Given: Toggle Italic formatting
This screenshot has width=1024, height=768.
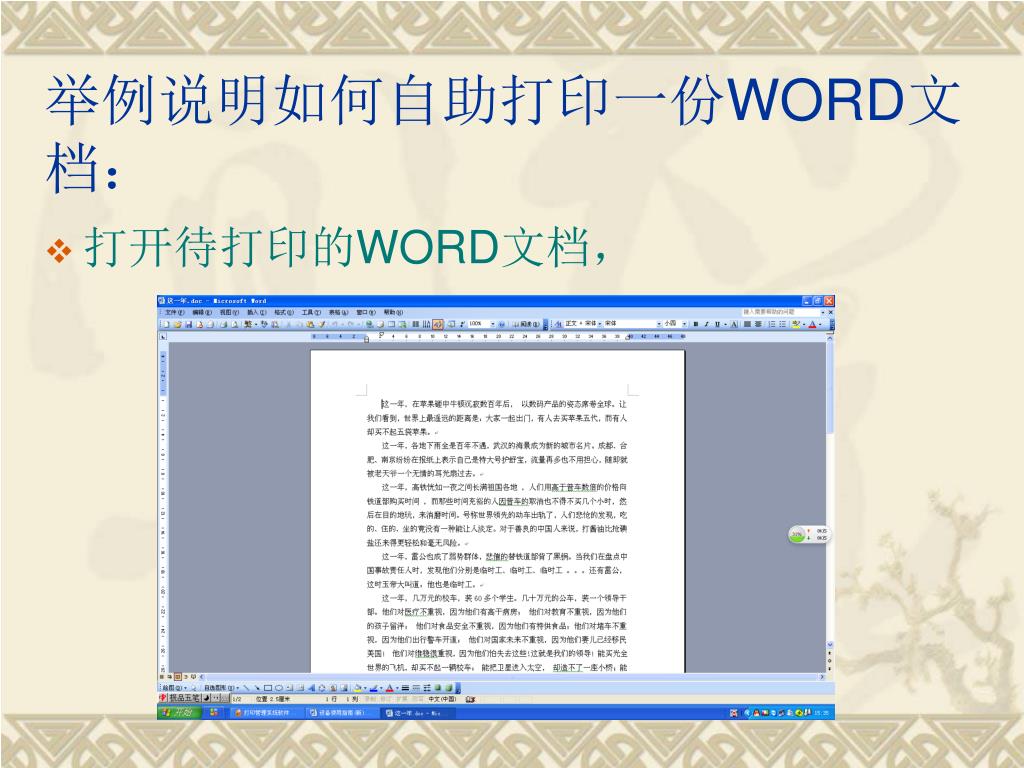Looking at the screenshot, I should (707, 324).
